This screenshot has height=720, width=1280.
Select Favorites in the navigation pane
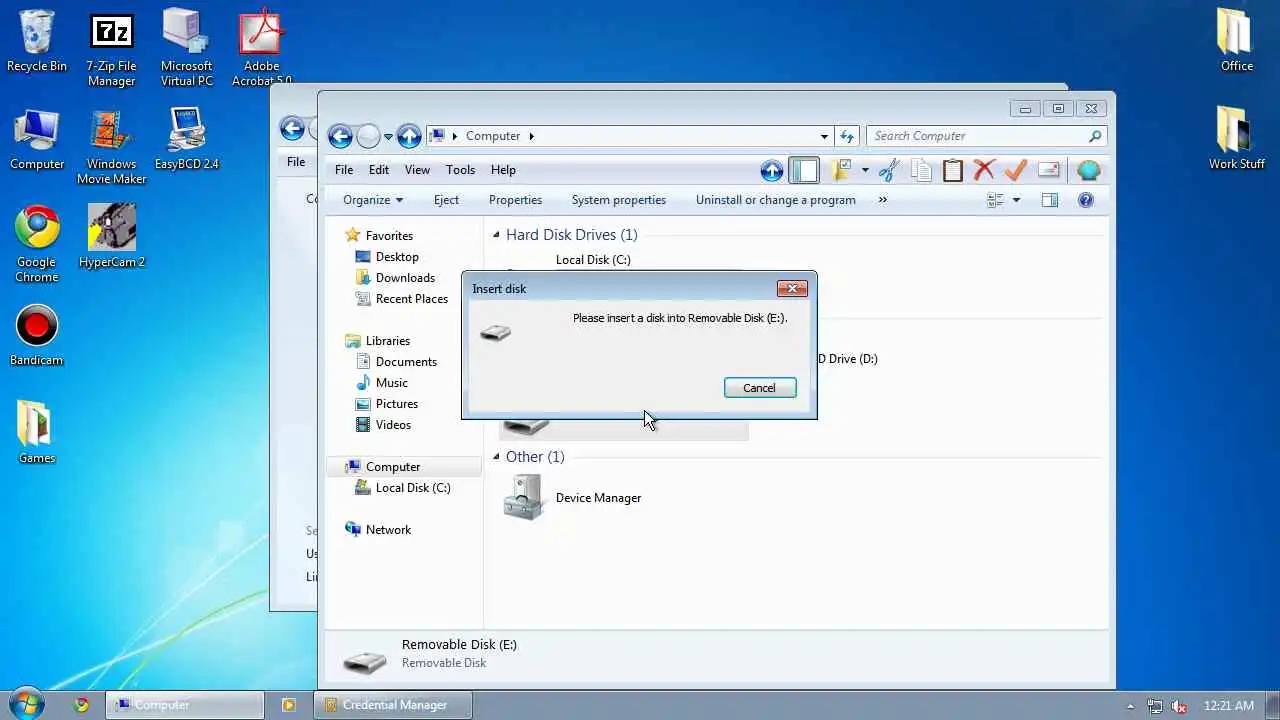click(379, 236)
